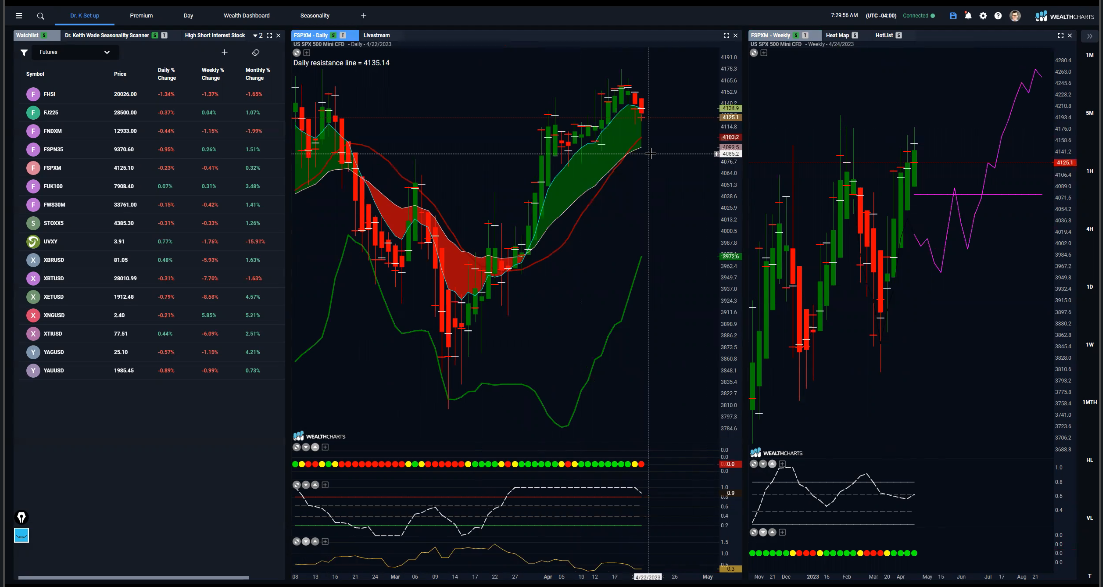Move the weekly oscillator pane down
This screenshot has height=587, width=1103.
(x=763, y=464)
